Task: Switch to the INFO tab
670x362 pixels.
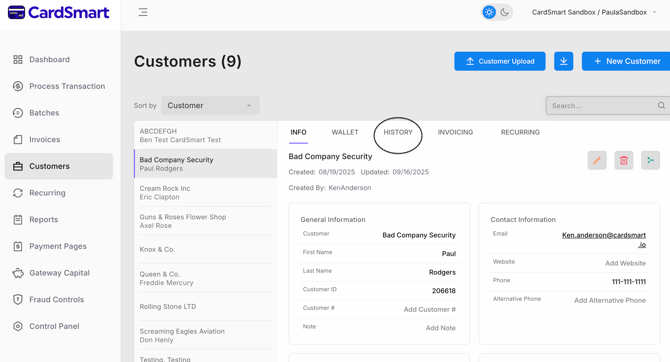Action: pos(298,132)
